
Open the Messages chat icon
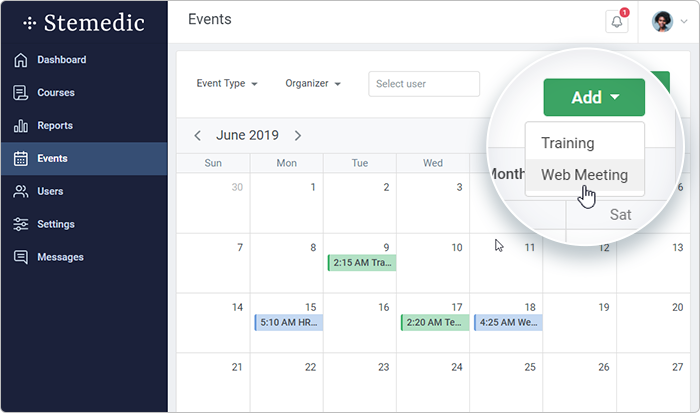pyautogui.click(x=21, y=257)
